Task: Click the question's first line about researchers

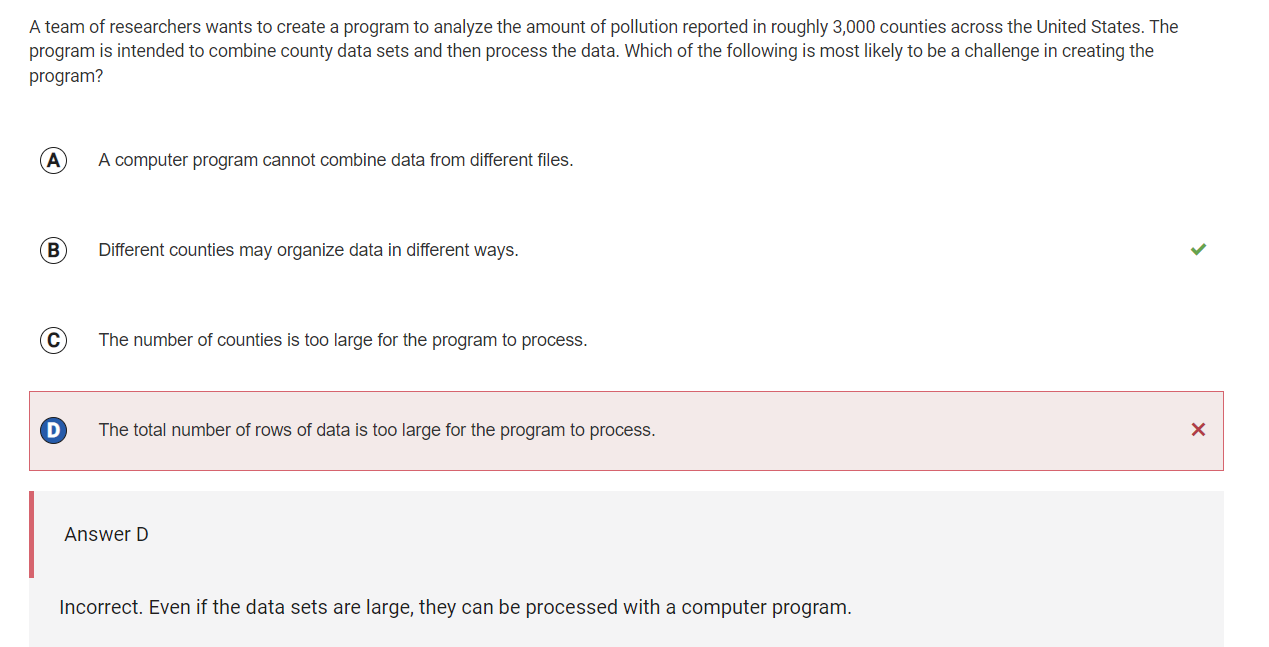Action: tap(604, 27)
